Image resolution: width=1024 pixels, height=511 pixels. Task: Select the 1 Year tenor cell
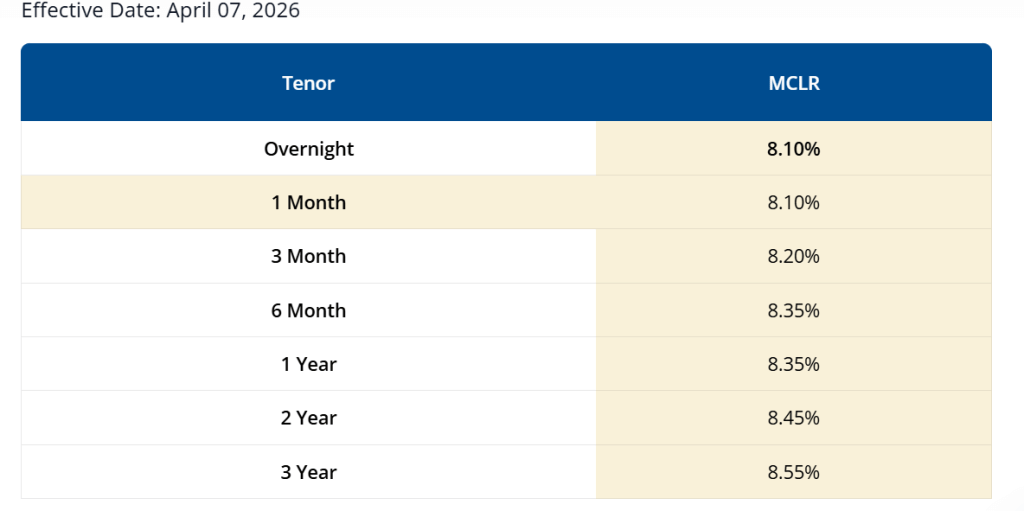click(308, 365)
